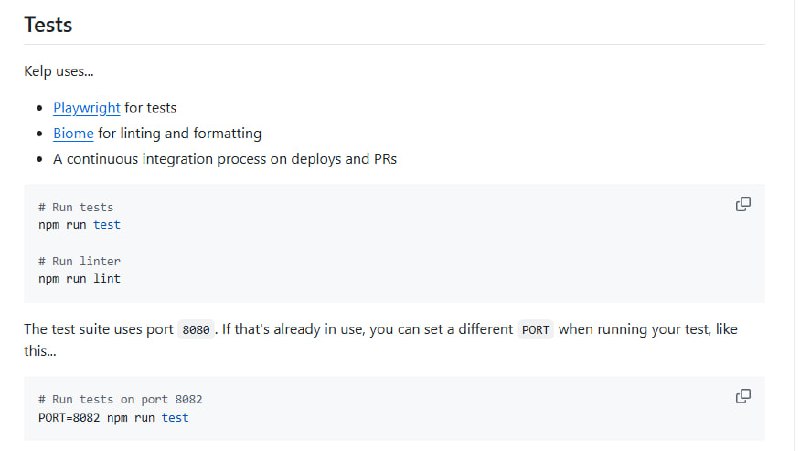The height and width of the screenshot is (451, 800).
Task: Click the 'for tests' text after Playwright
Action: tap(150, 107)
